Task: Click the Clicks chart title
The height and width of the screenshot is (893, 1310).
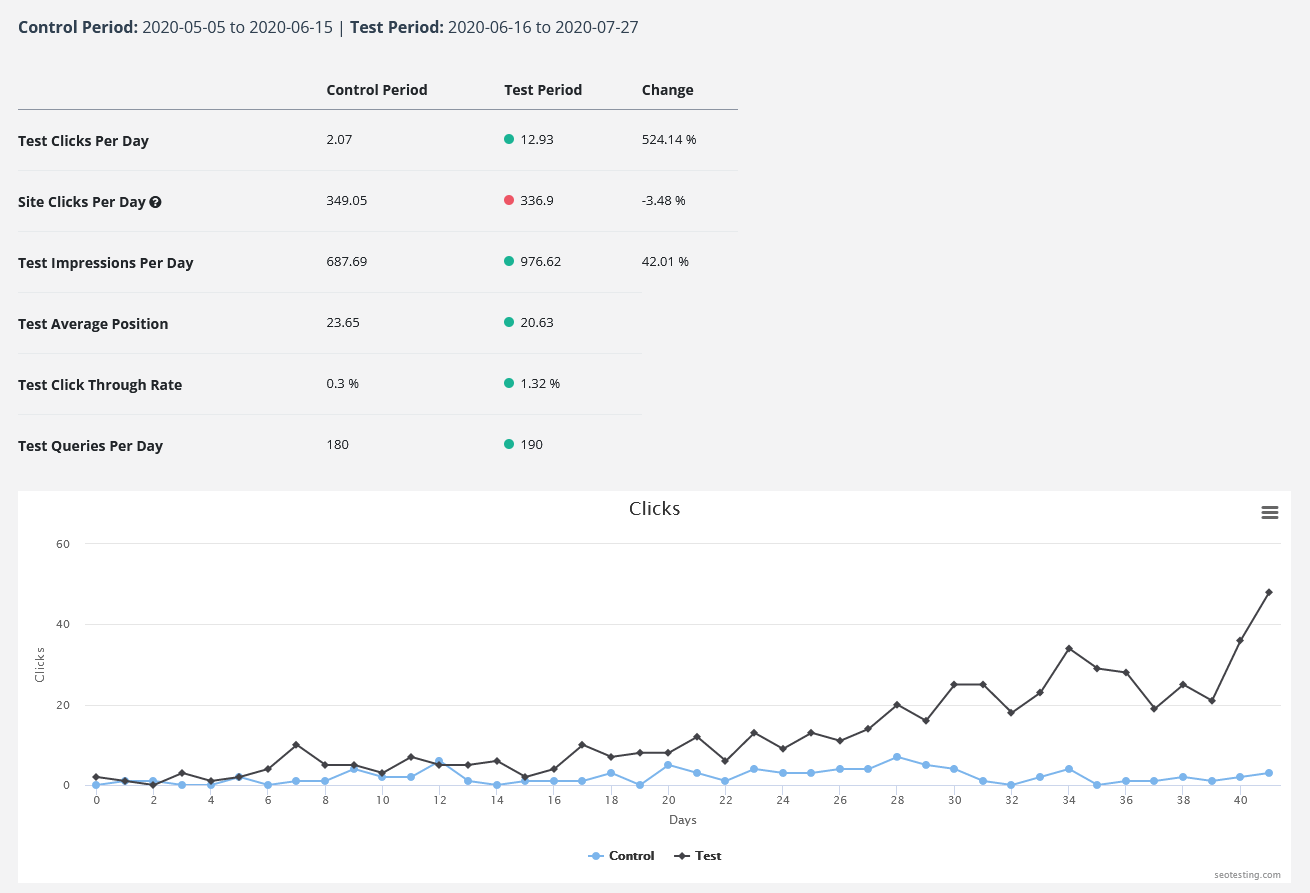Action: [654, 509]
